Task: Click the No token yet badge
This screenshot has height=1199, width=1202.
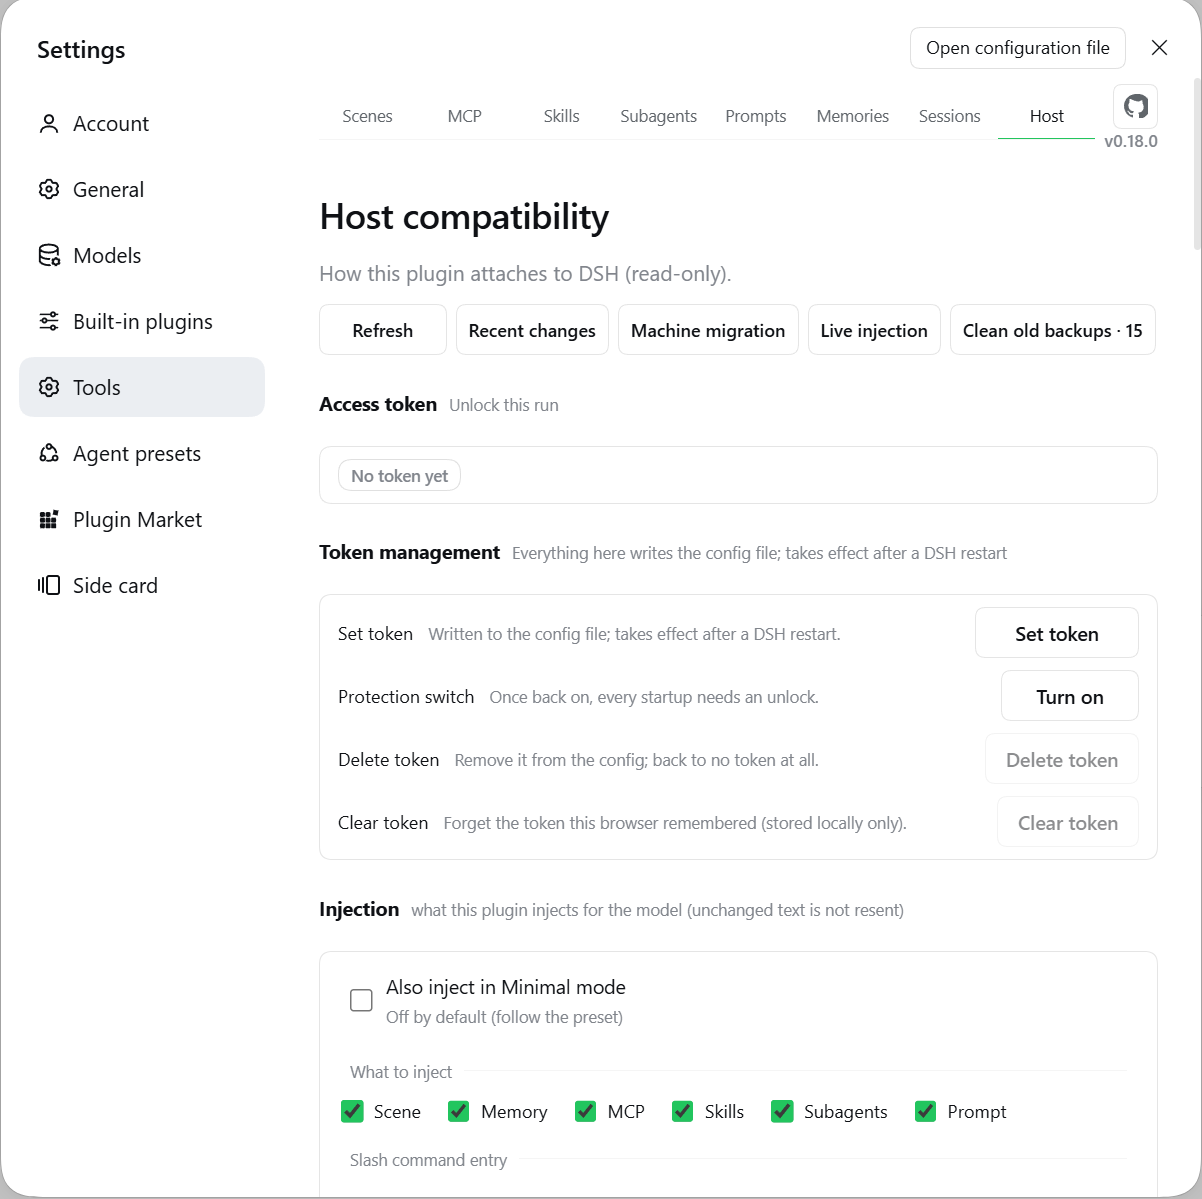Action: tap(400, 476)
